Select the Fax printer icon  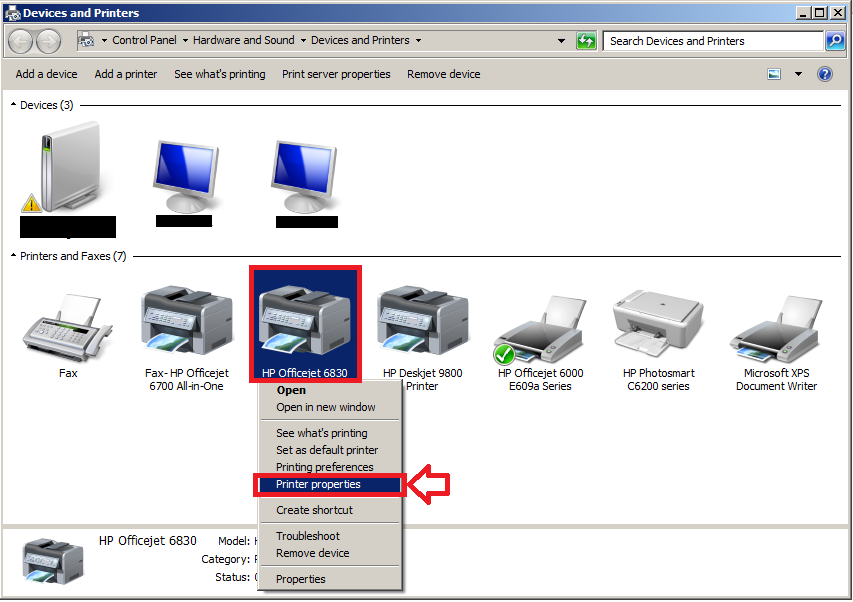click(67, 327)
